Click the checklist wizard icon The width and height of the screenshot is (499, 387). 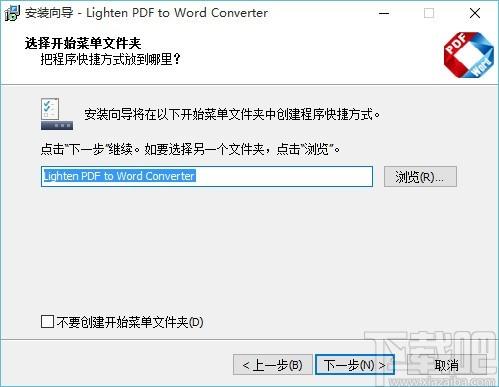click(x=57, y=114)
